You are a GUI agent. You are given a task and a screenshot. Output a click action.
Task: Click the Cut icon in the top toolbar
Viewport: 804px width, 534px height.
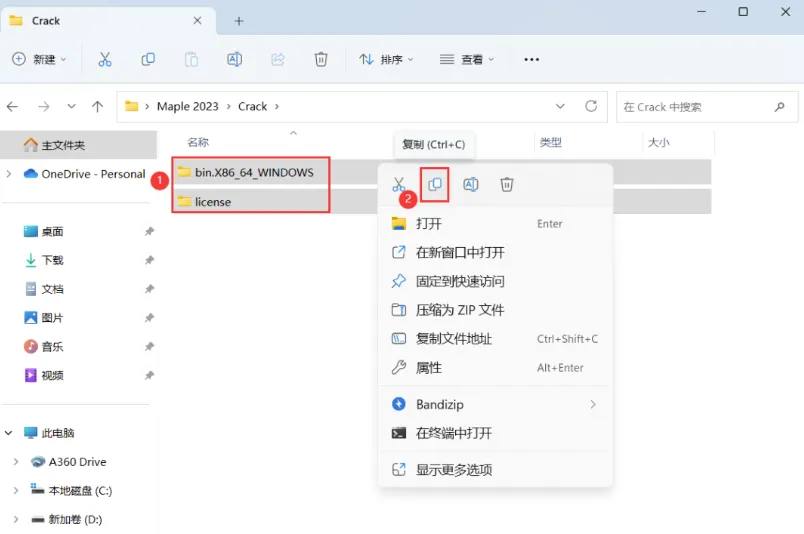(105, 60)
